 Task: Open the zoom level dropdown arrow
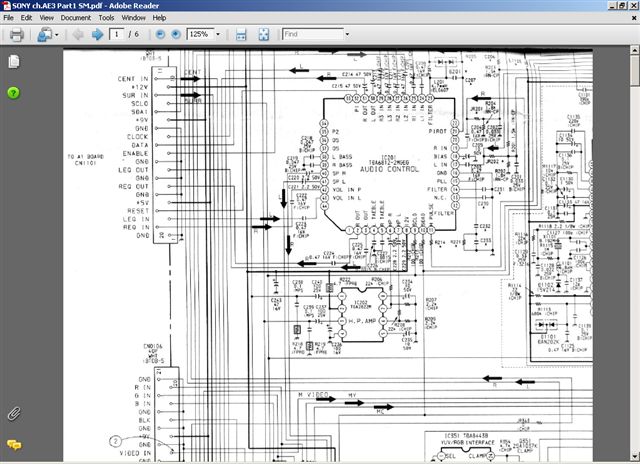[x=218, y=34]
